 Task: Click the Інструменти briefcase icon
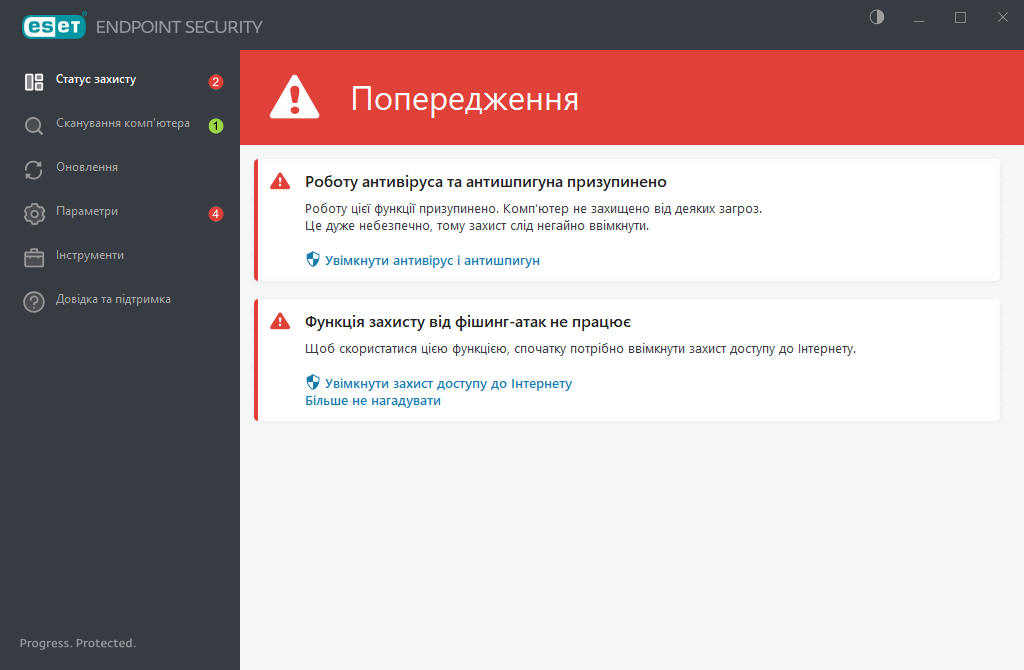coord(32,256)
